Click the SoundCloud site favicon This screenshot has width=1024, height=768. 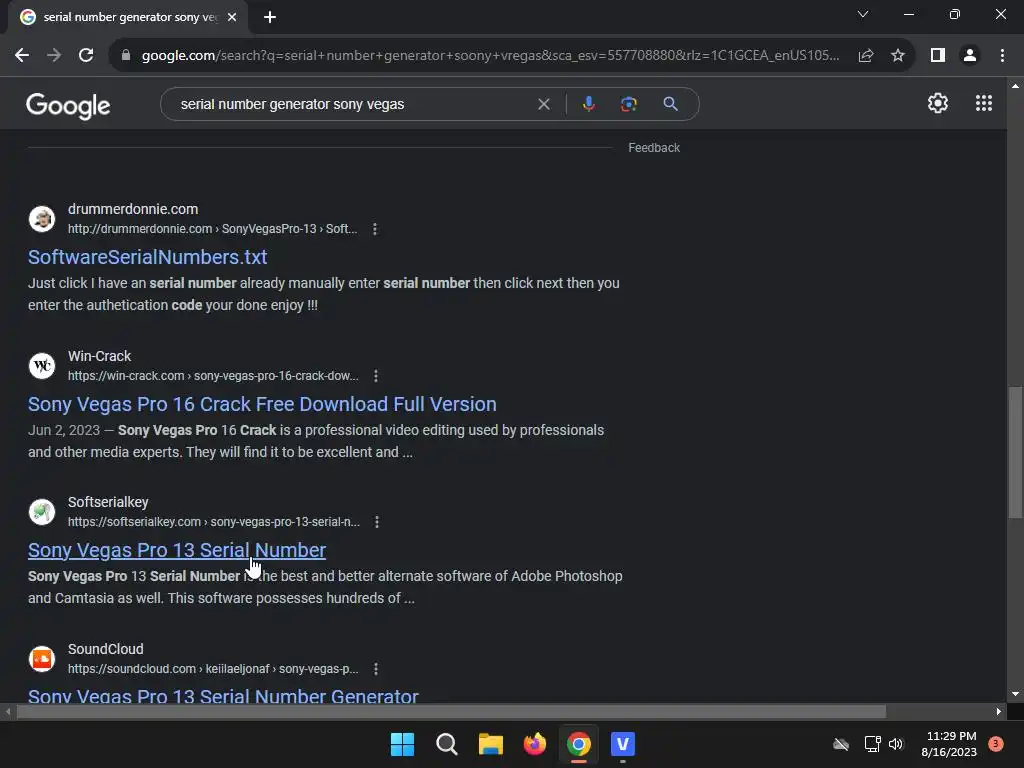[42, 659]
